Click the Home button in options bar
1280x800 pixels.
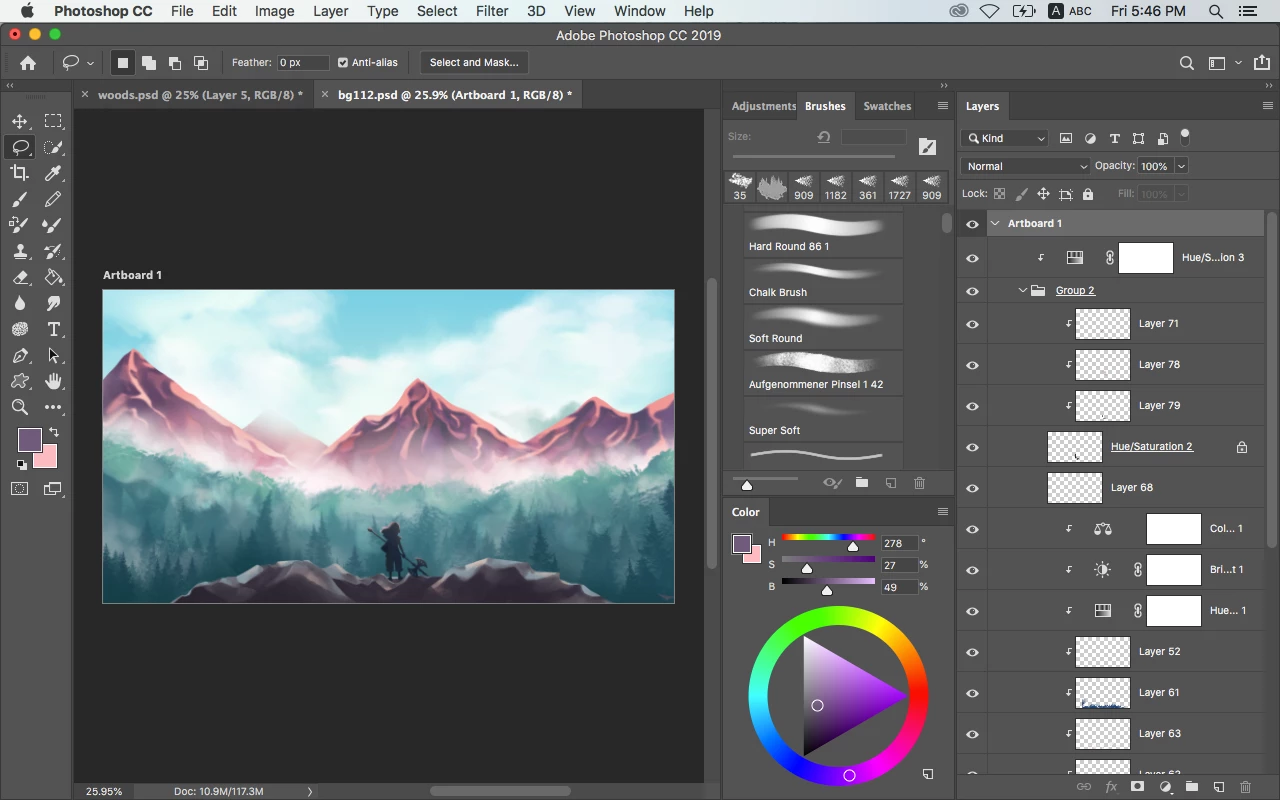point(28,63)
